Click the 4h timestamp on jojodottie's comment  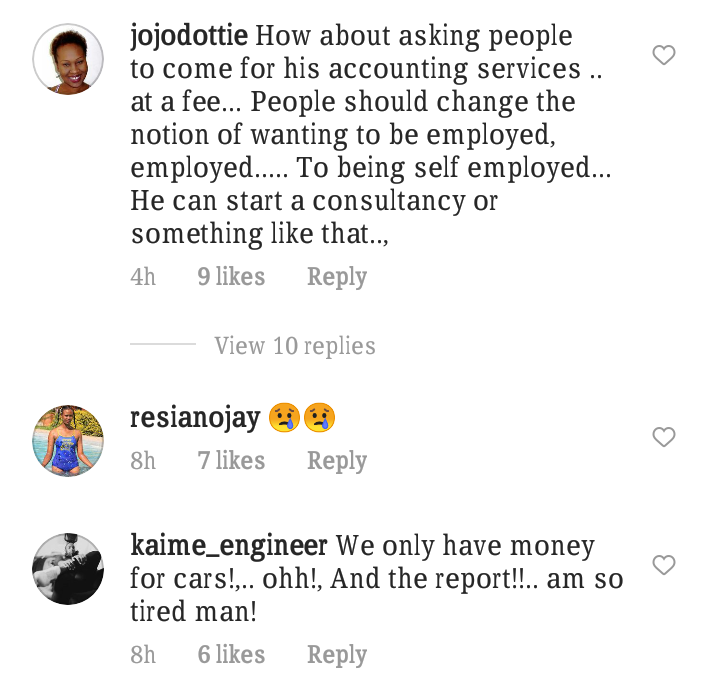click(x=143, y=277)
